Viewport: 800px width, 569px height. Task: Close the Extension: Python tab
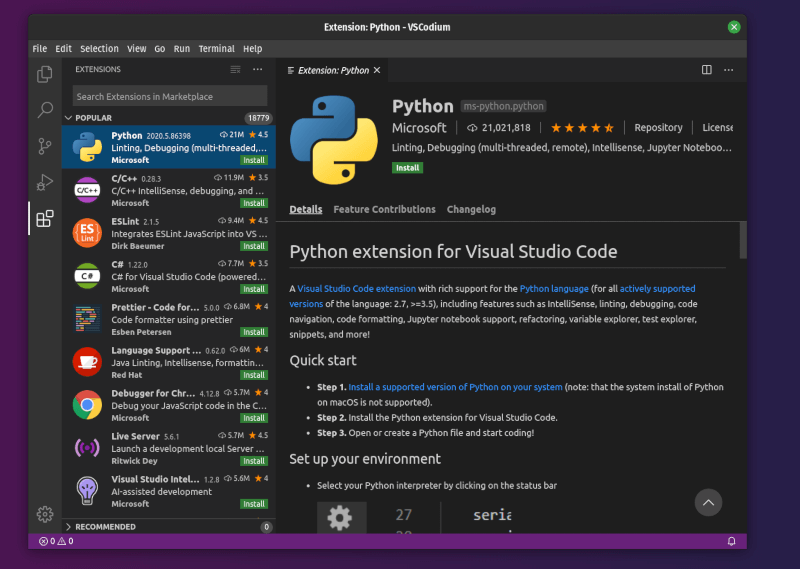(377, 70)
